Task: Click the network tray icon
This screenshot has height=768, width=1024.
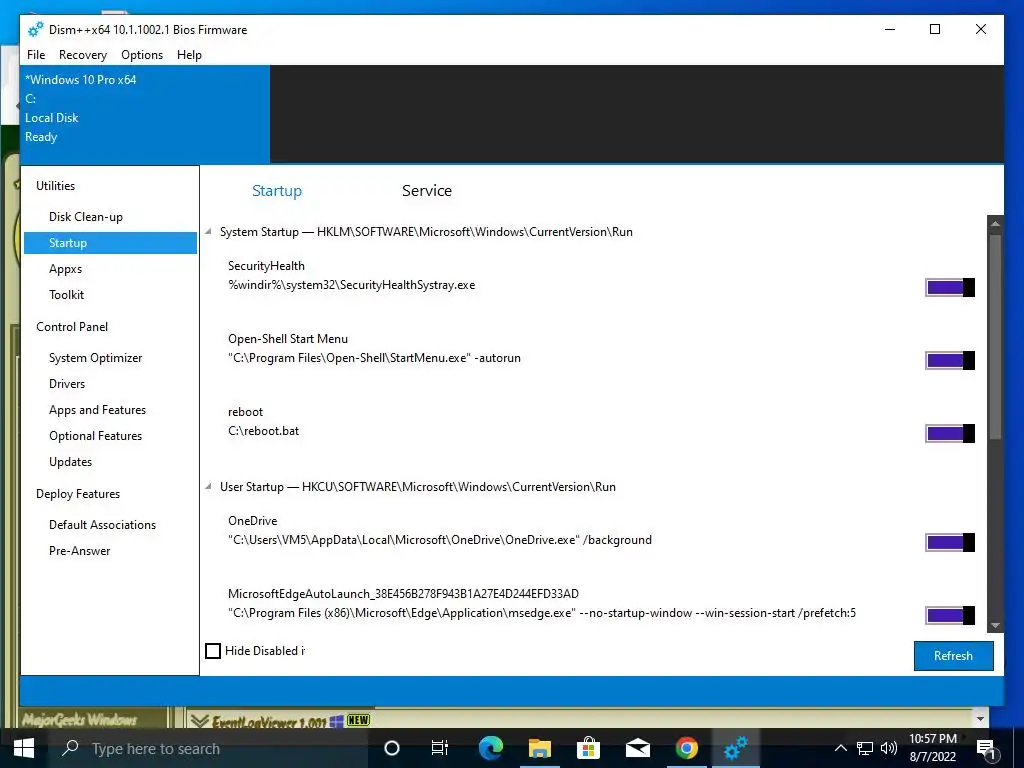Action: tap(865, 748)
